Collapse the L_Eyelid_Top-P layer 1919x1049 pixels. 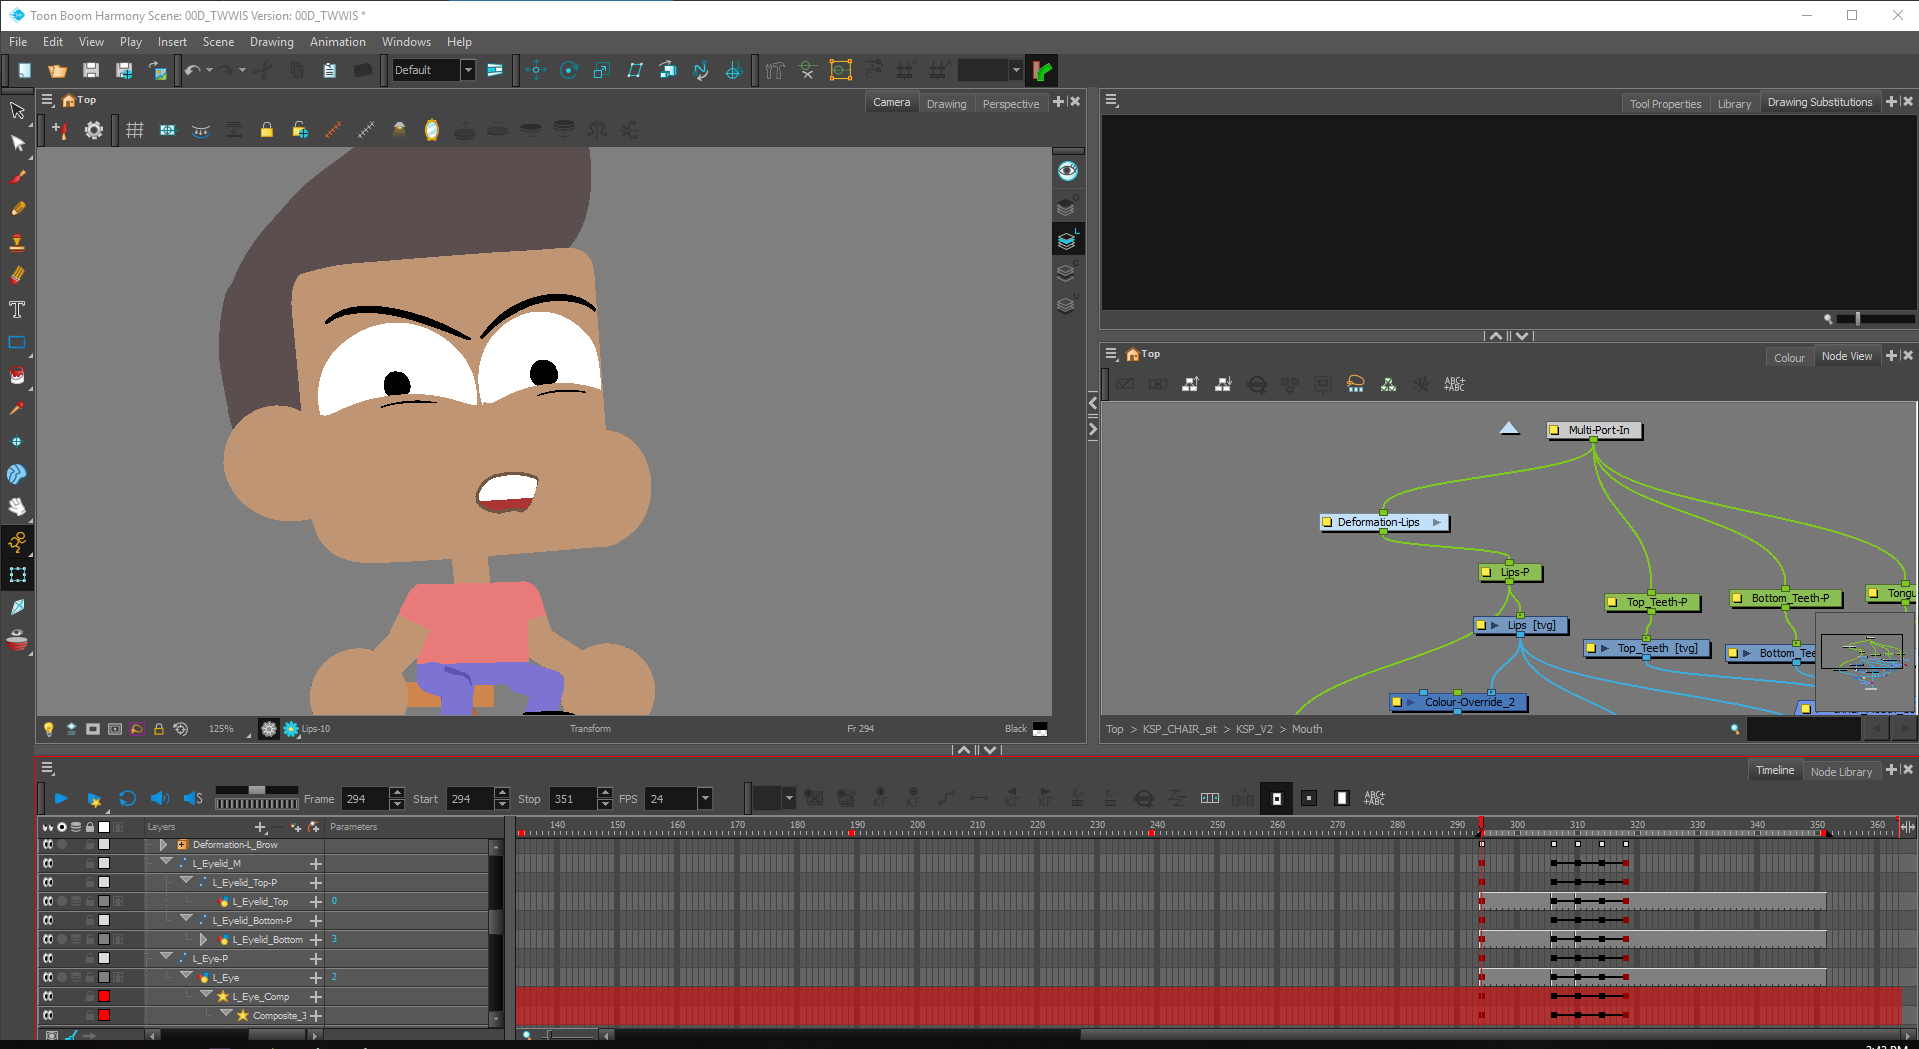[x=187, y=881]
